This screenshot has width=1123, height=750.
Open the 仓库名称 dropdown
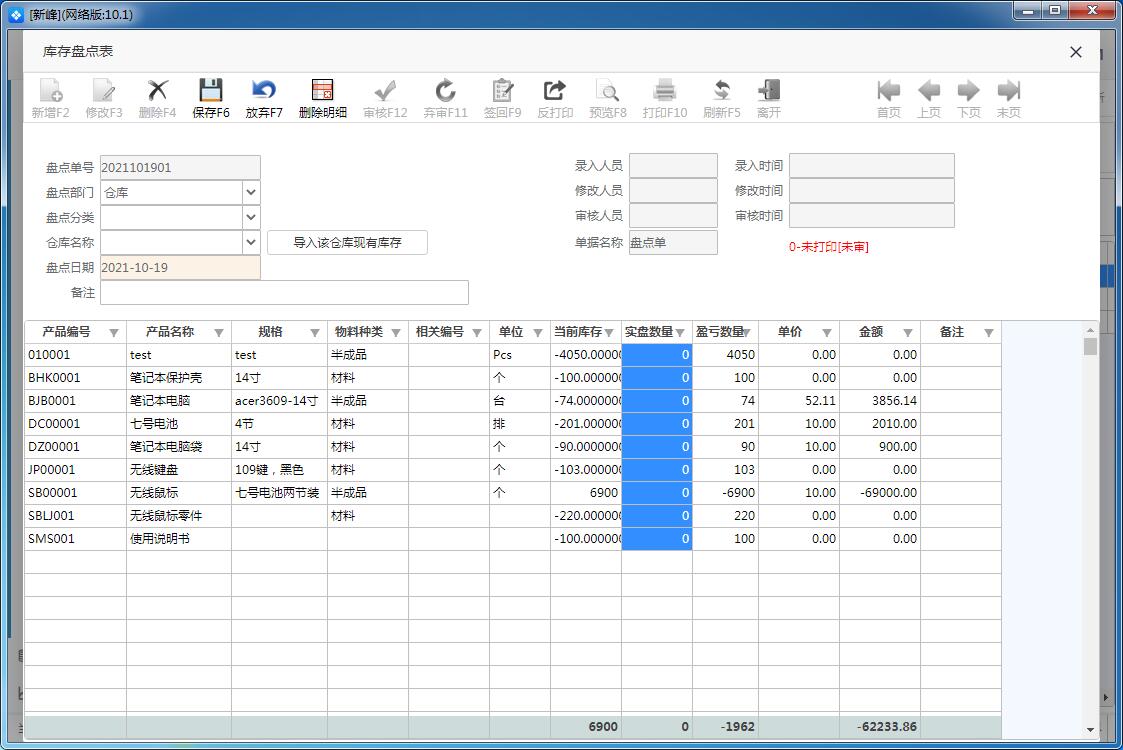coord(251,242)
